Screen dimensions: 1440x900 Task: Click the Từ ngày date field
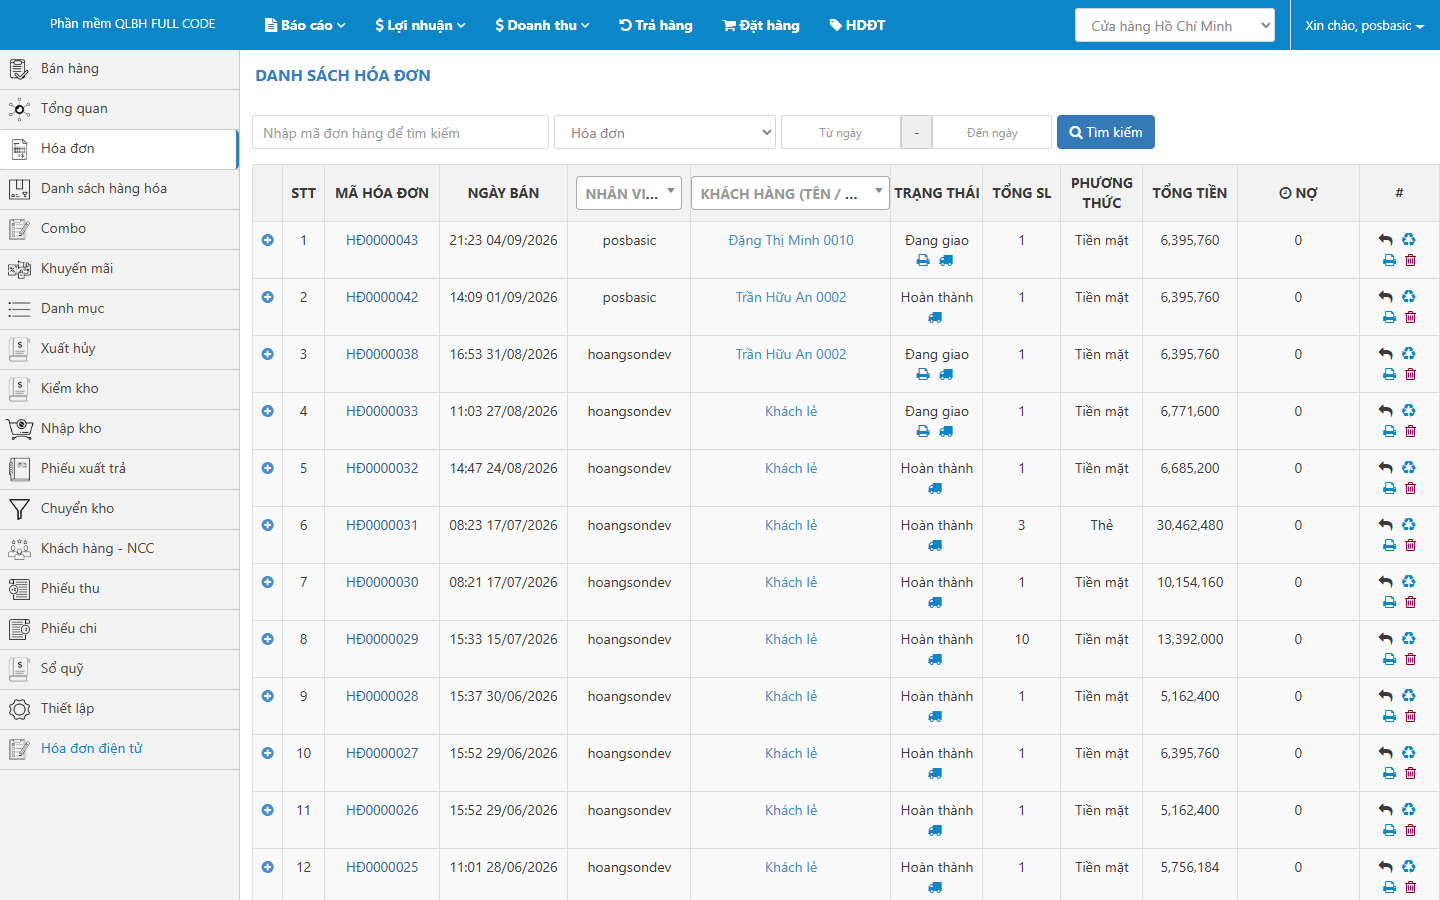pos(840,132)
